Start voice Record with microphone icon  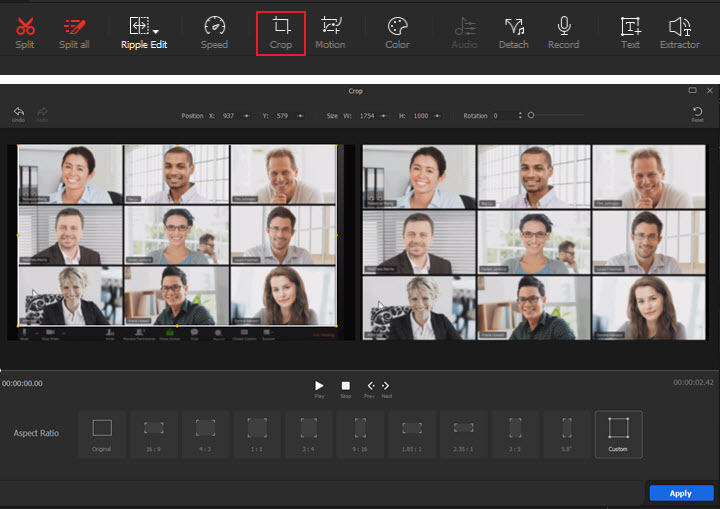coord(563,31)
